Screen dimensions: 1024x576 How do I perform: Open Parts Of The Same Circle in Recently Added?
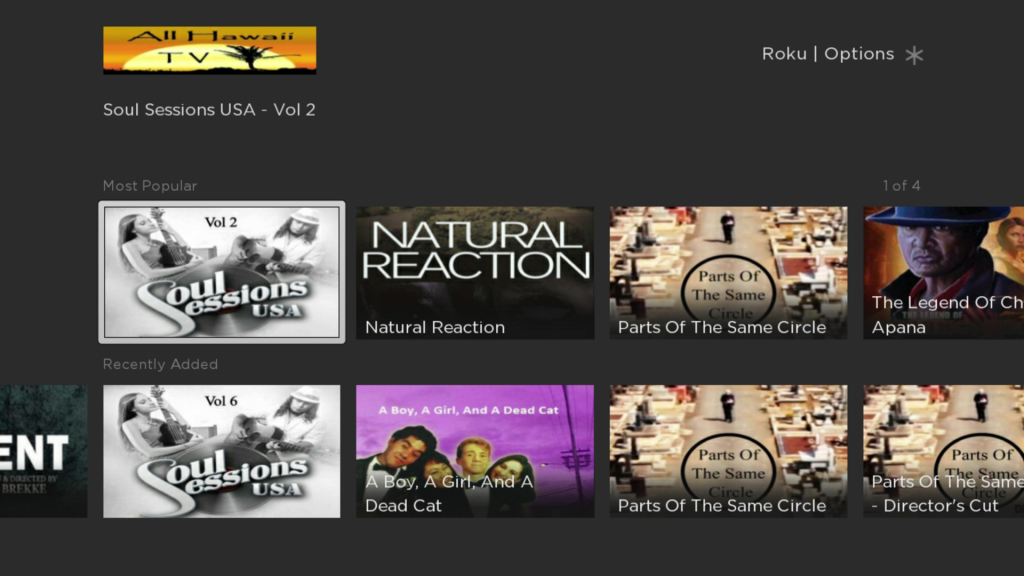point(728,451)
